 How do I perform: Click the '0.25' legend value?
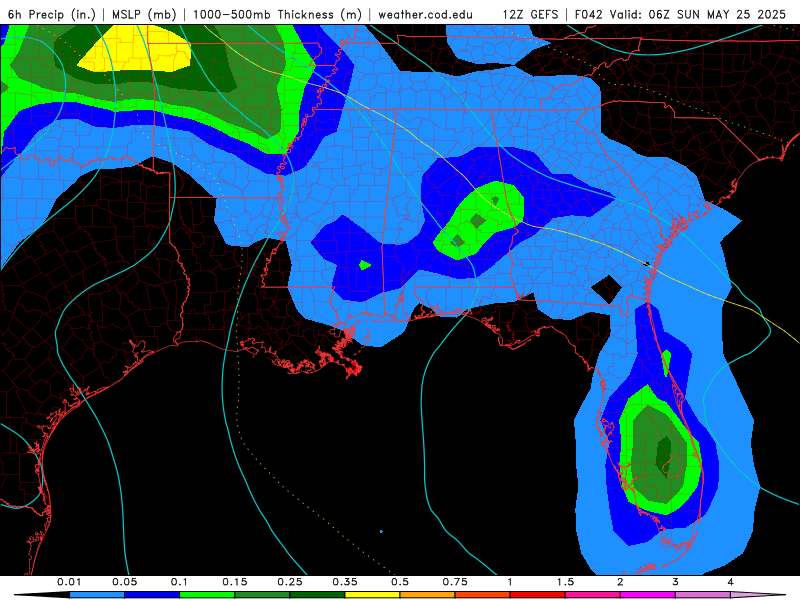coord(290,582)
